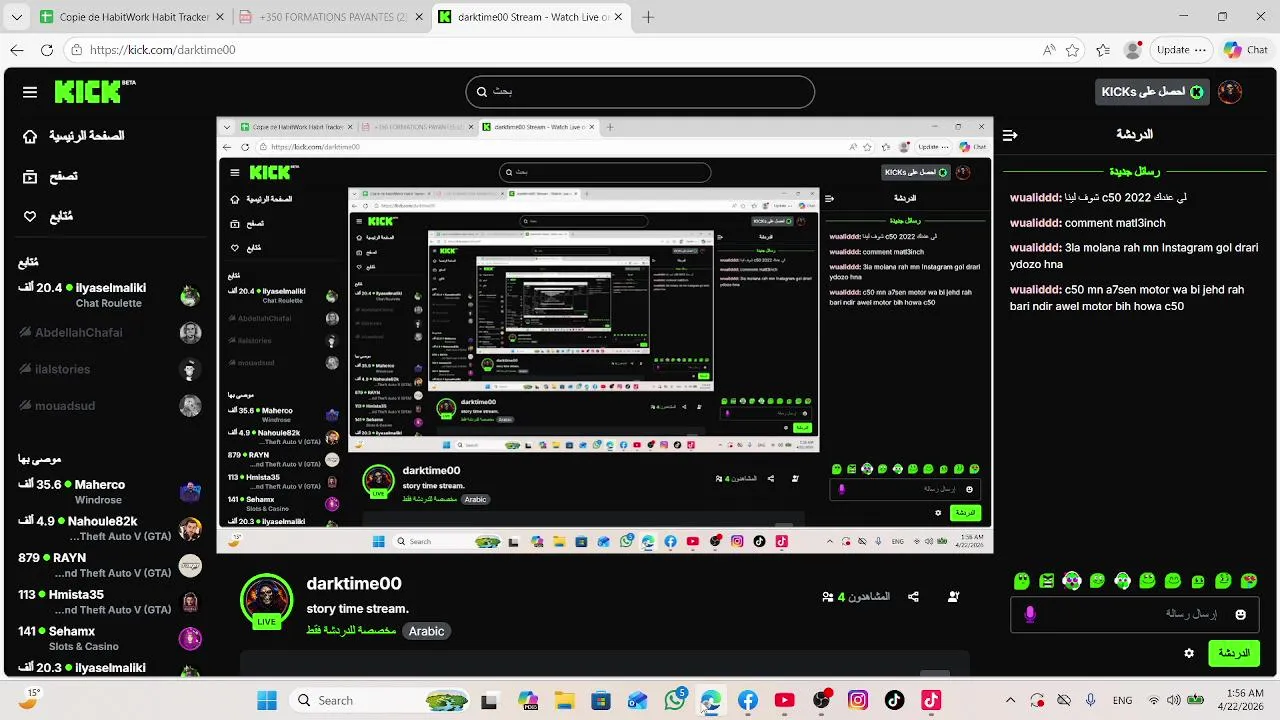This screenshot has width=1280, height=720.
Task: Click the Kick search field
Action: pyautogui.click(x=640, y=91)
